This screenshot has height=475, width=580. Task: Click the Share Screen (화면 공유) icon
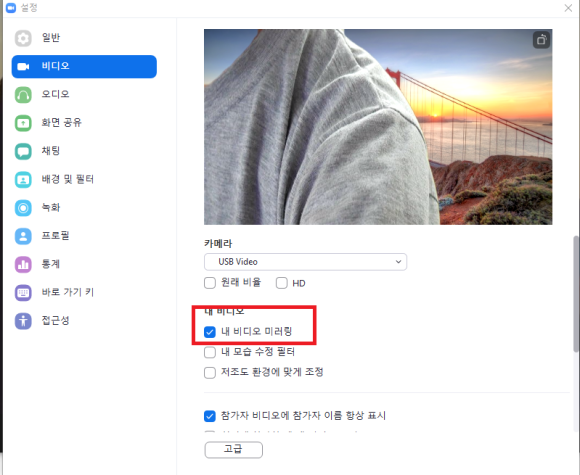pyautogui.click(x=23, y=123)
